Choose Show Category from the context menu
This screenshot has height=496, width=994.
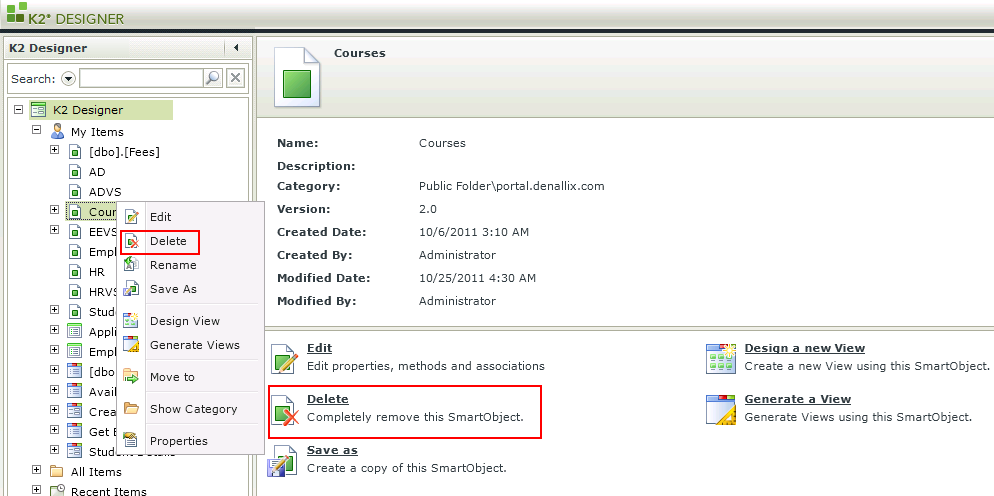click(x=191, y=409)
